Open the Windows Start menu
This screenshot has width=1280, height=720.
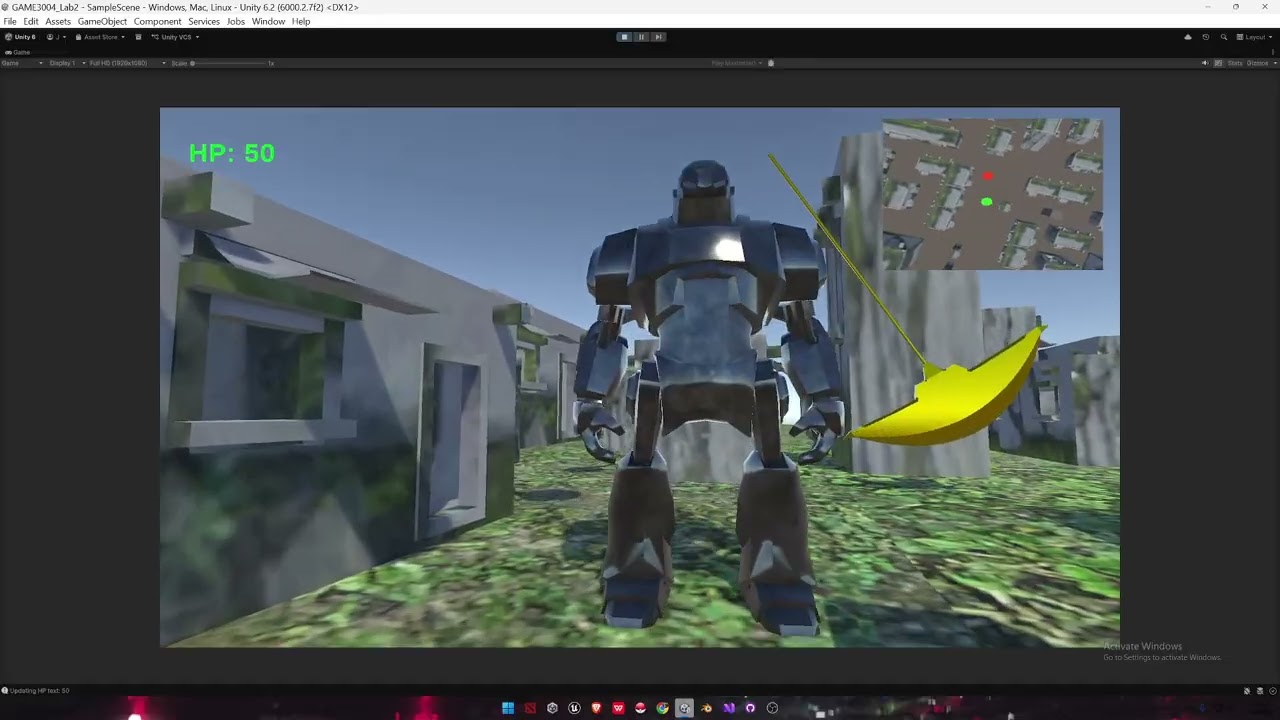point(508,708)
